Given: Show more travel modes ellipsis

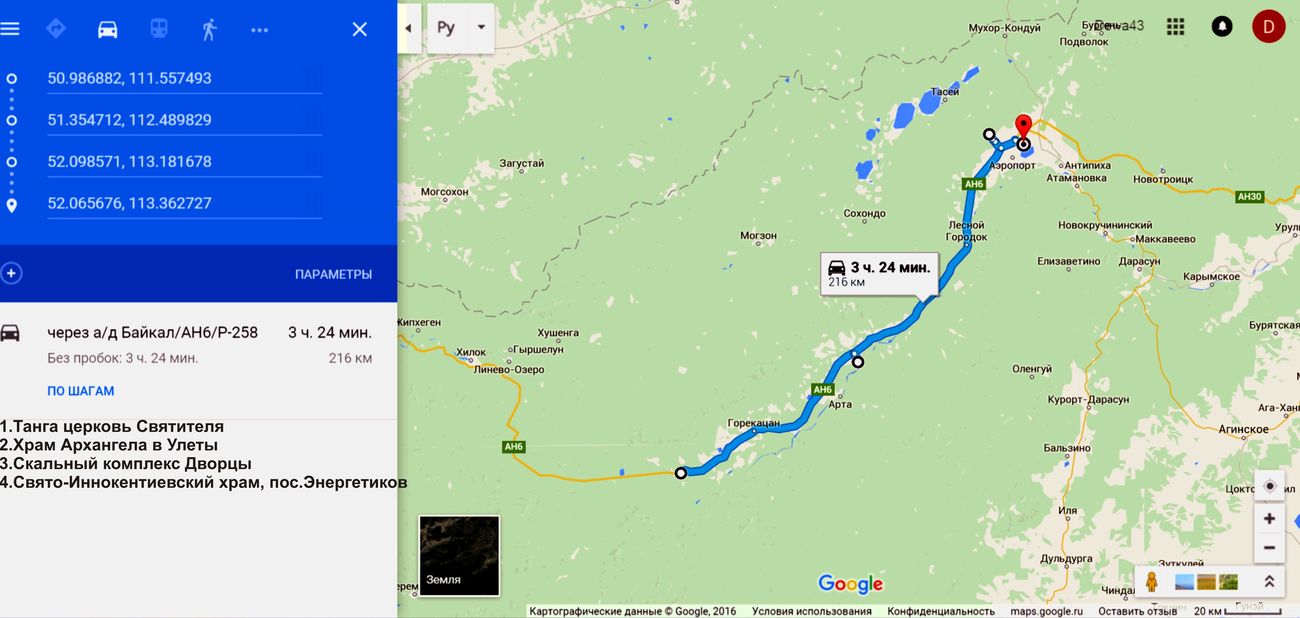Looking at the screenshot, I should 260,30.
